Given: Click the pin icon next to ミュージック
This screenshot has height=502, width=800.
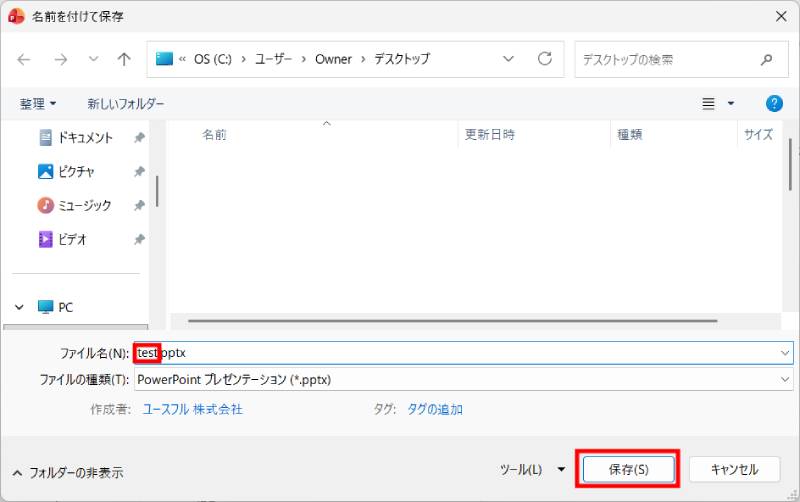Looking at the screenshot, I should [139, 206].
